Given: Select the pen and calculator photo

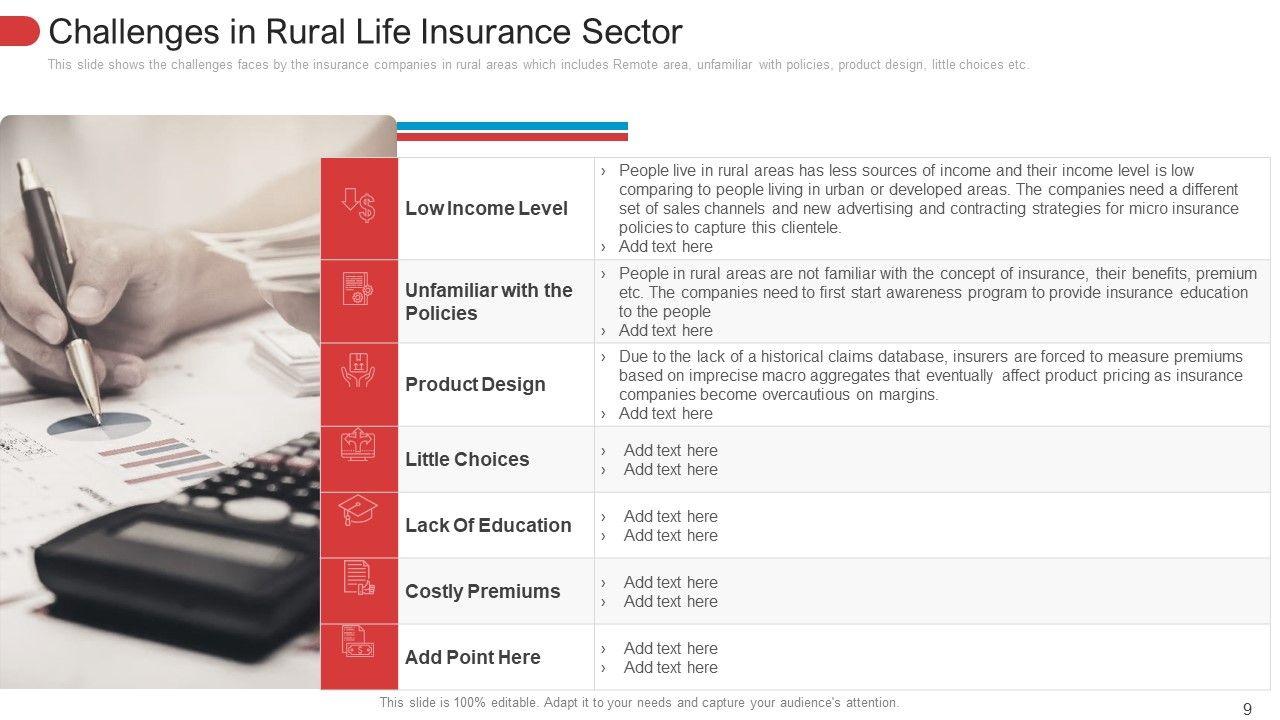Looking at the screenshot, I should pos(160,400).
